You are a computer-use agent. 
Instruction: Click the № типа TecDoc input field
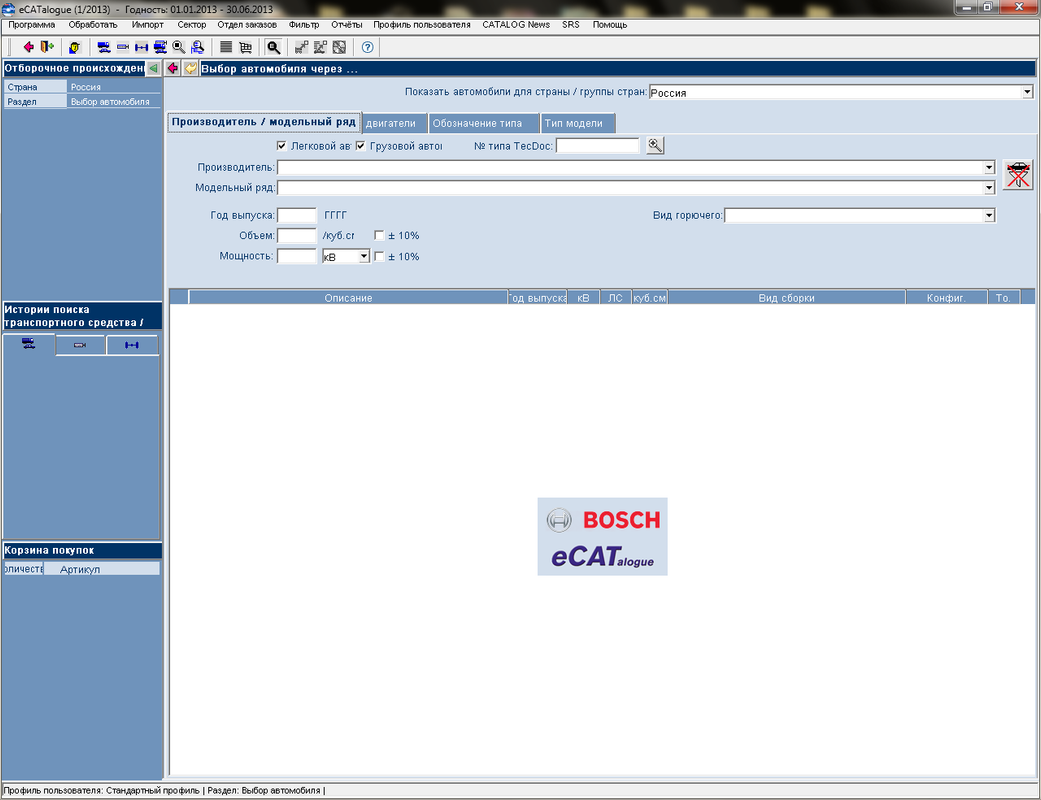click(x=598, y=145)
